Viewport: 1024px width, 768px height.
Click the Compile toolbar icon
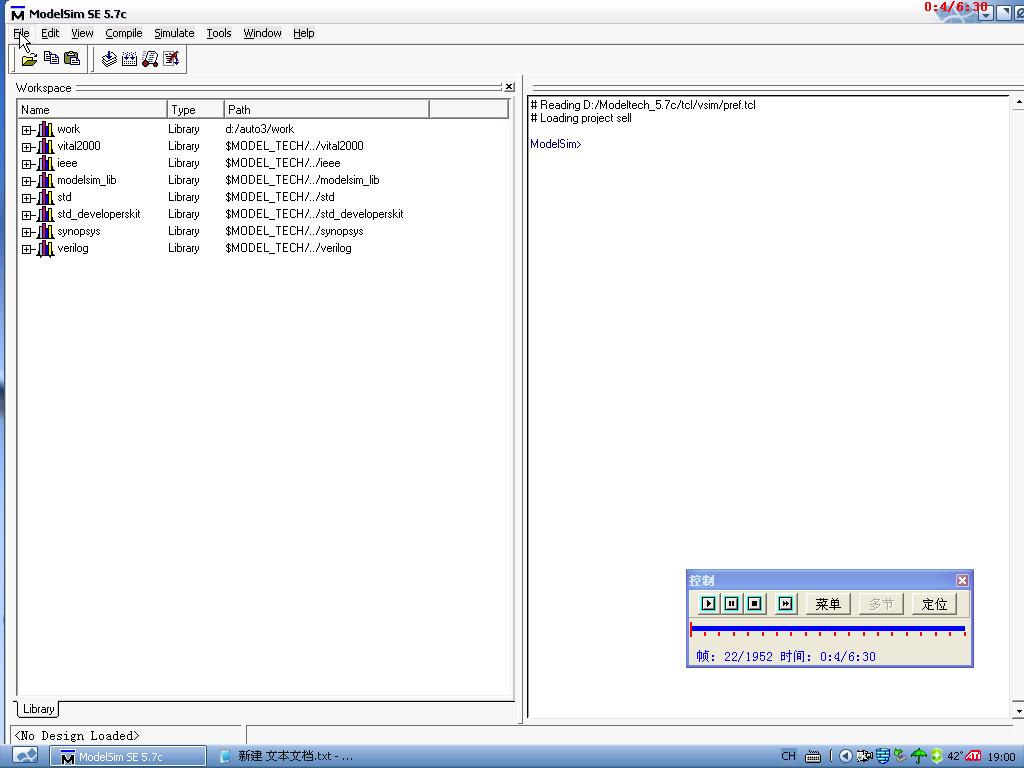pos(109,59)
